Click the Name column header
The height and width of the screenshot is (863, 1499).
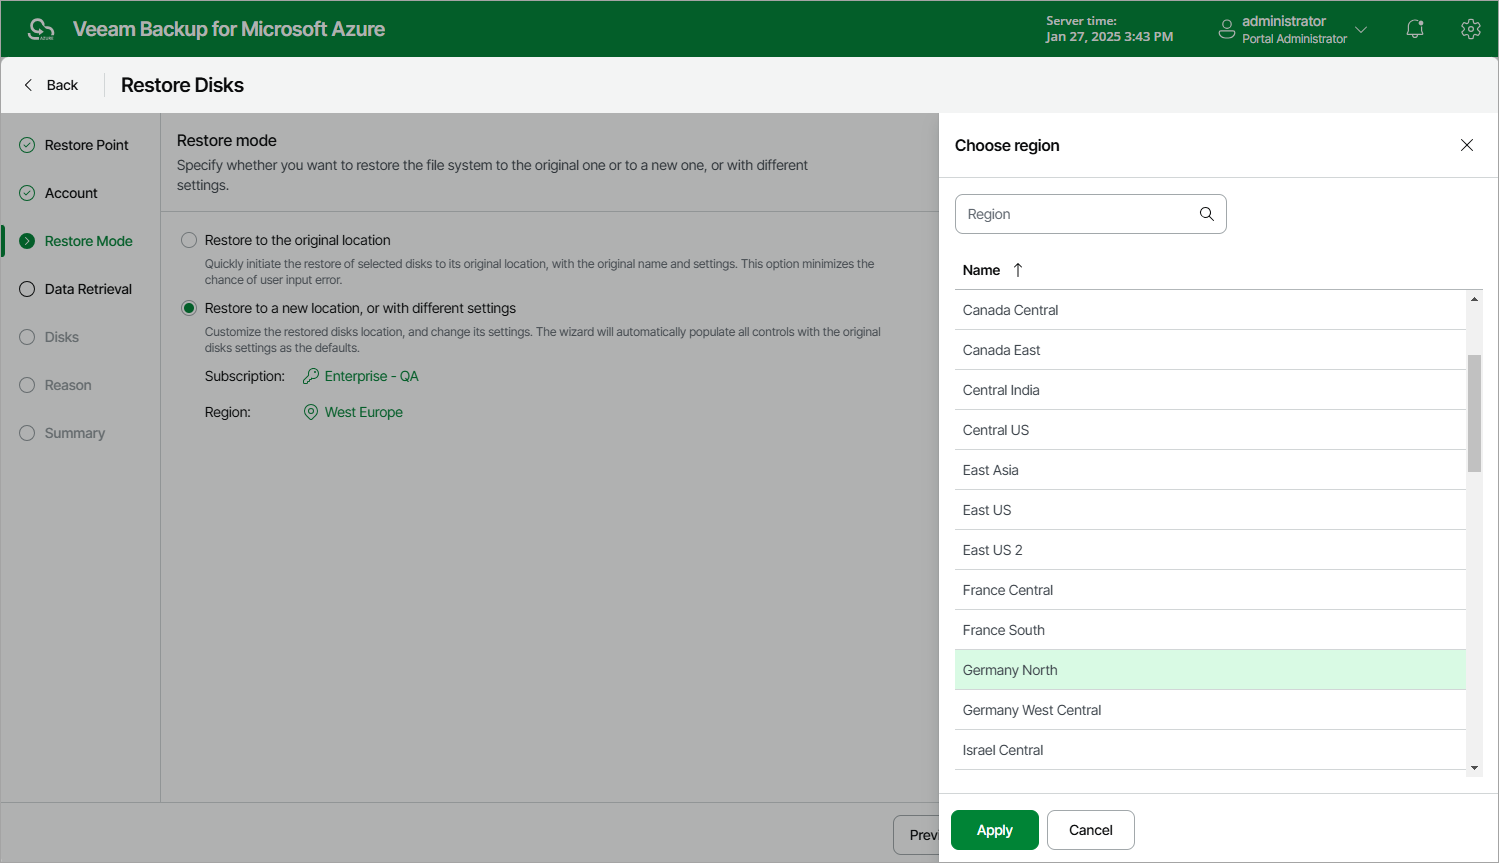981,270
